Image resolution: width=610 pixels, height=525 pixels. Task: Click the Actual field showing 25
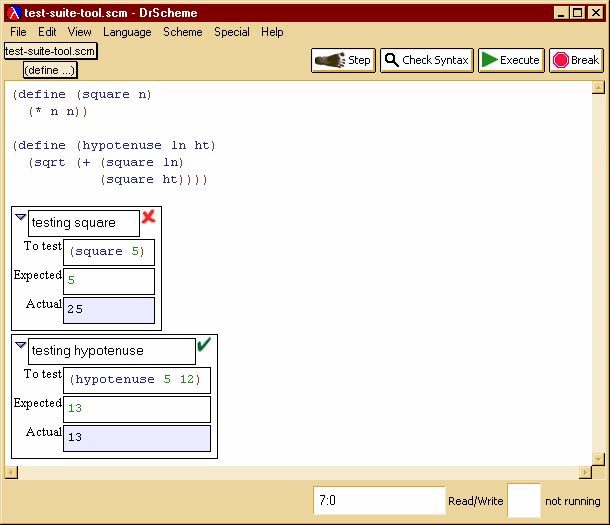point(109,310)
